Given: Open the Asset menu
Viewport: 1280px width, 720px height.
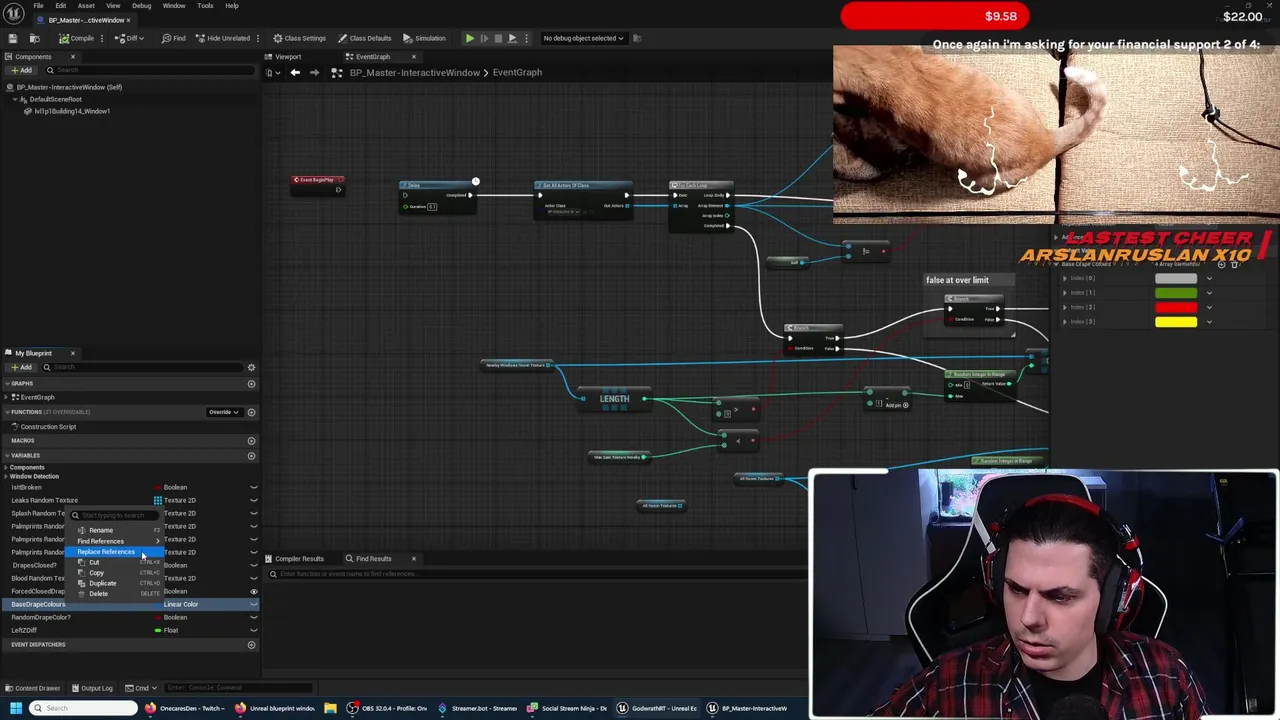Looking at the screenshot, I should tap(86, 6).
